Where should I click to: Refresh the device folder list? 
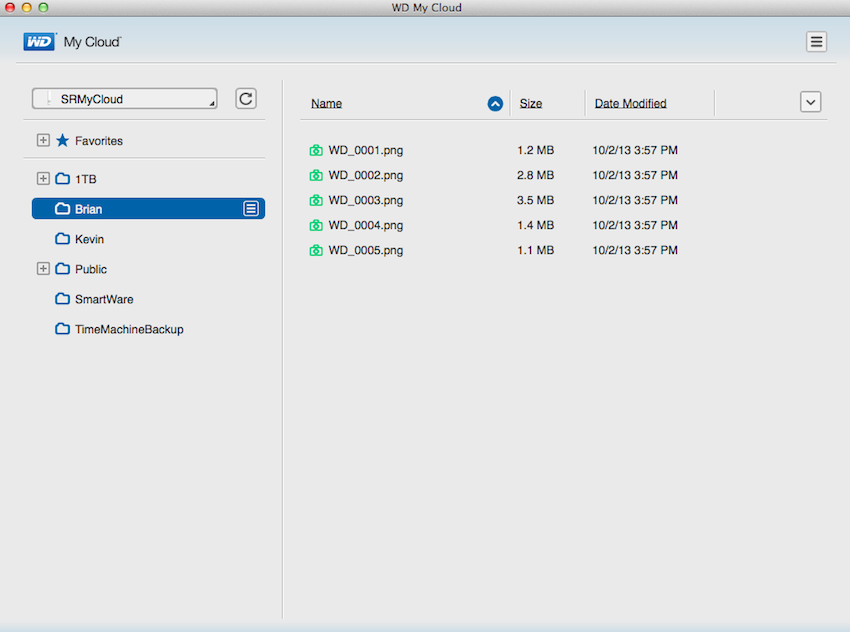pos(246,99)
